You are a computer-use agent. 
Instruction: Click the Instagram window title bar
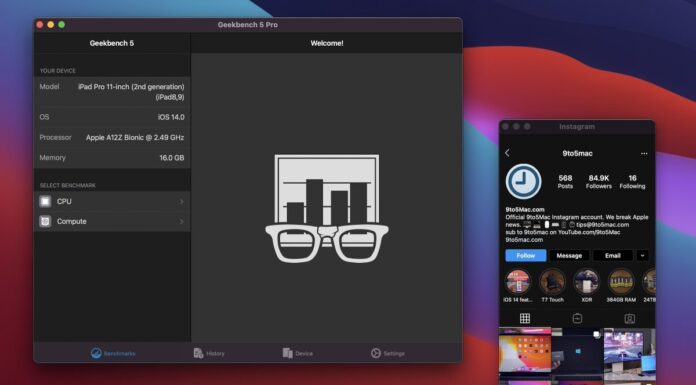[x=577, y=127]
